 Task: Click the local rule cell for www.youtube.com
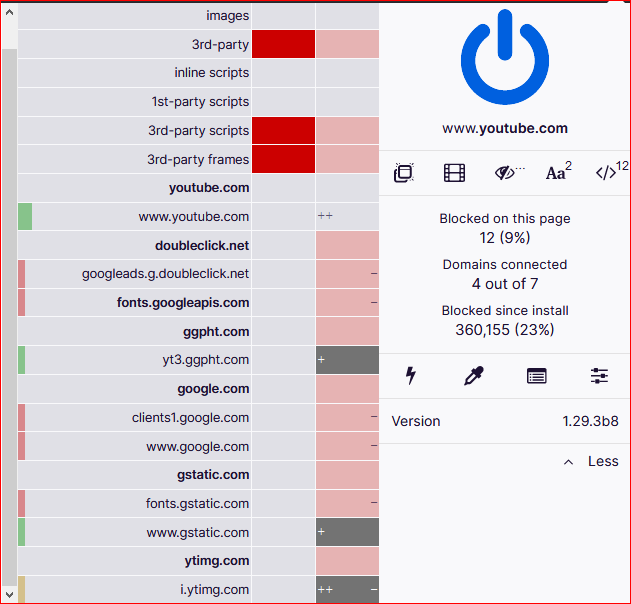[347, 216]
